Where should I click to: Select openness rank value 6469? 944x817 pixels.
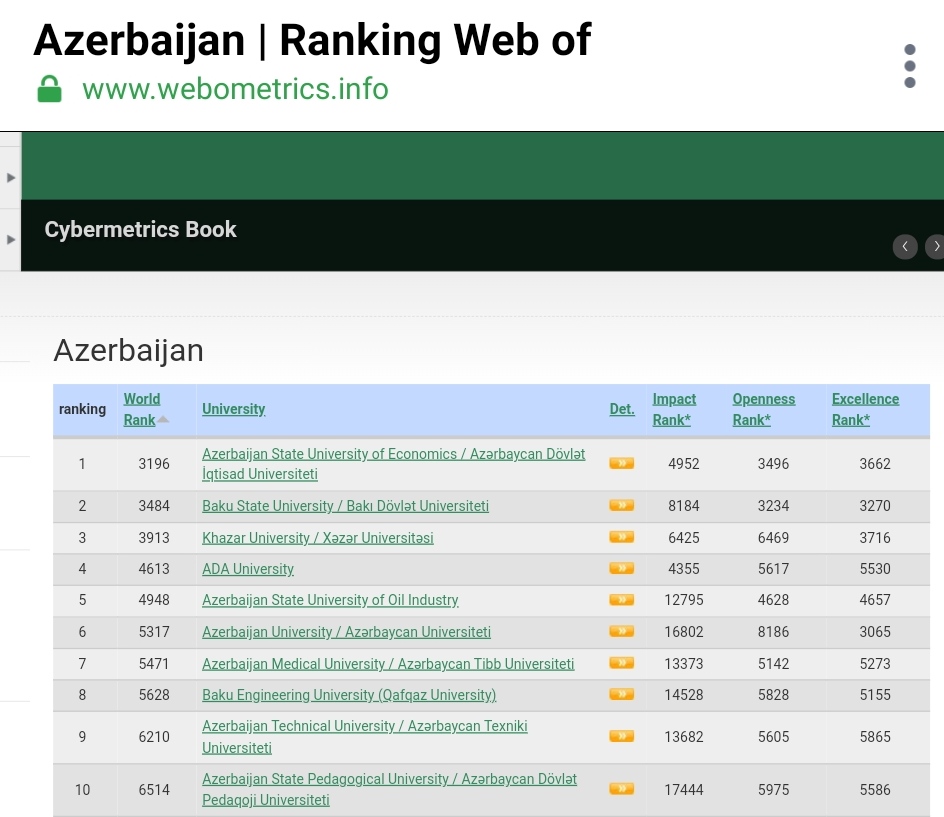[x=774, y=538]
